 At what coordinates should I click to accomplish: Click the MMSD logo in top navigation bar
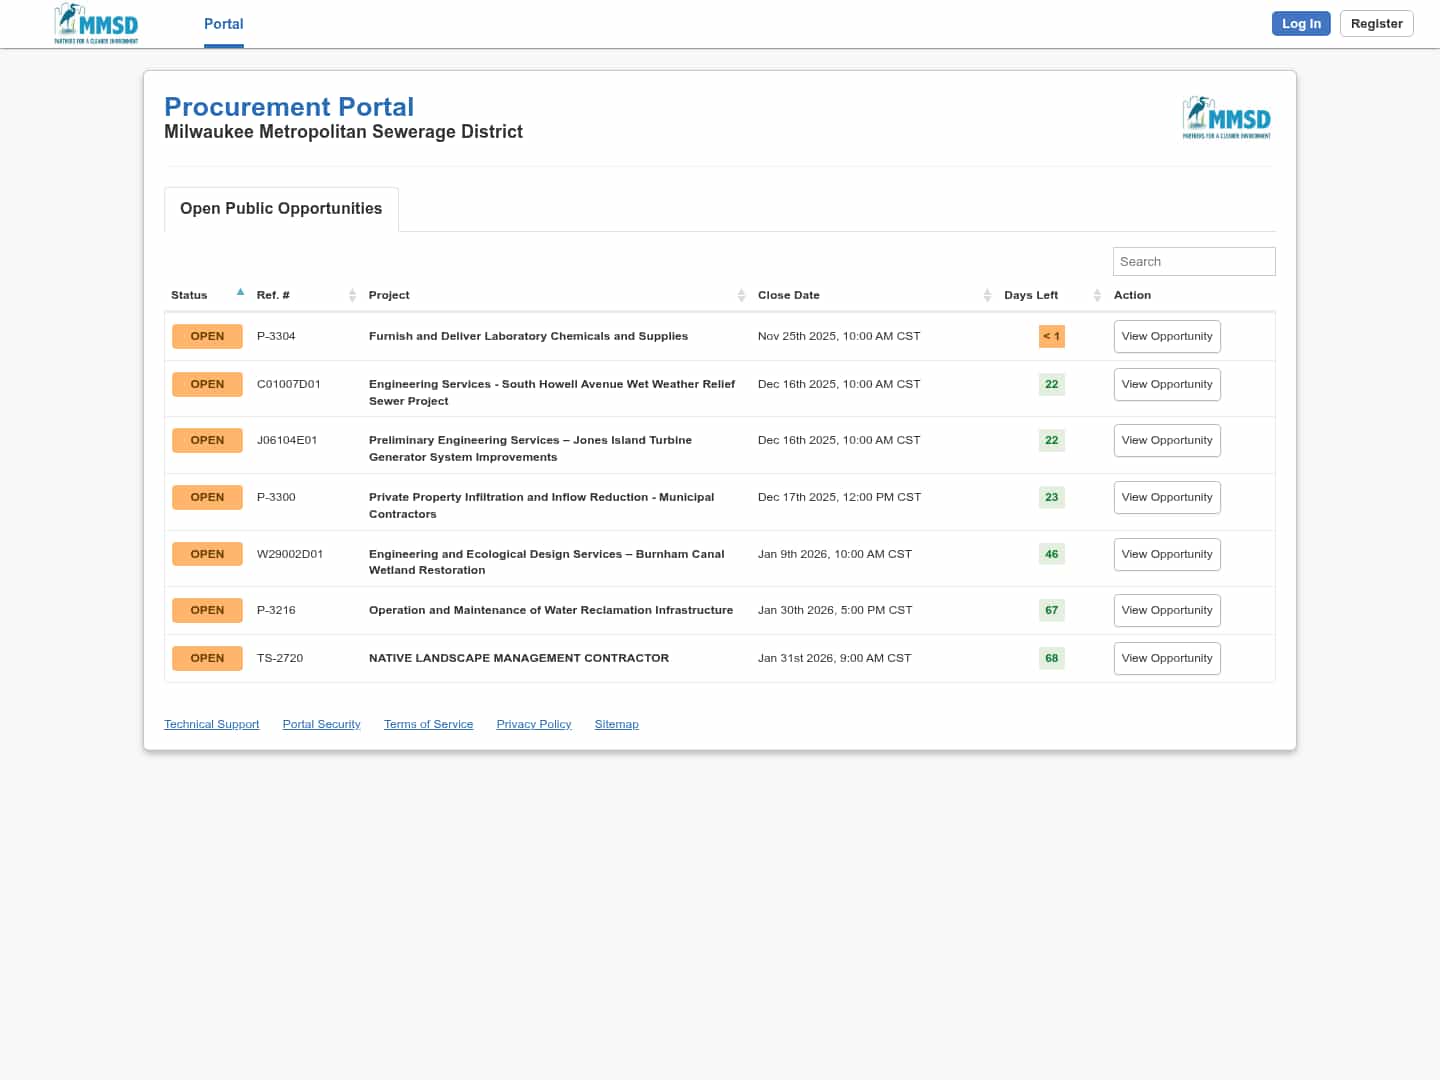pyautogui.click(x=96, y=24)
